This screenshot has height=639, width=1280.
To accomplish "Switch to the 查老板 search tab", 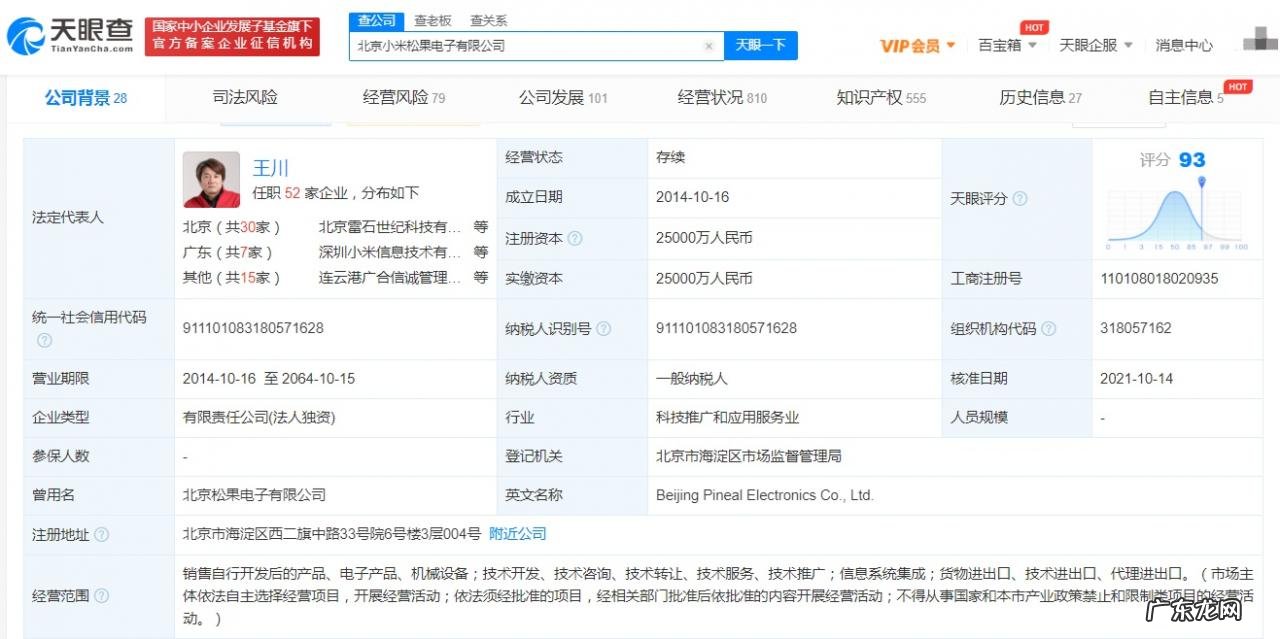I will tap(433, 20).
